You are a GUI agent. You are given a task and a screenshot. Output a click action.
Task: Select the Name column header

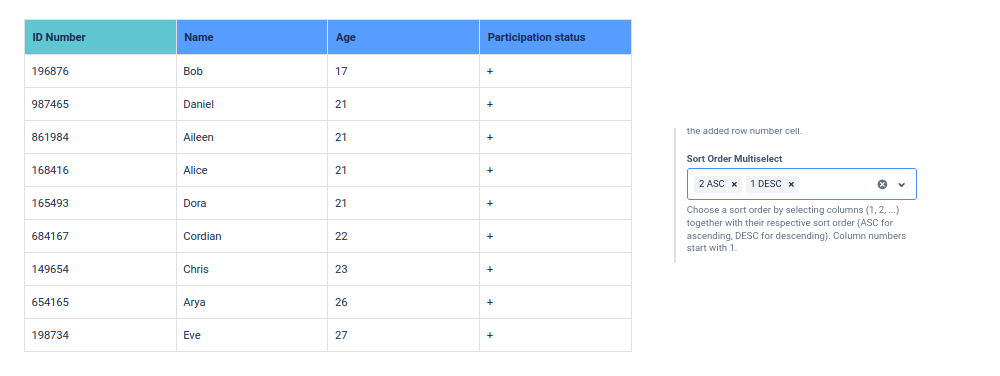coord(253,37)
